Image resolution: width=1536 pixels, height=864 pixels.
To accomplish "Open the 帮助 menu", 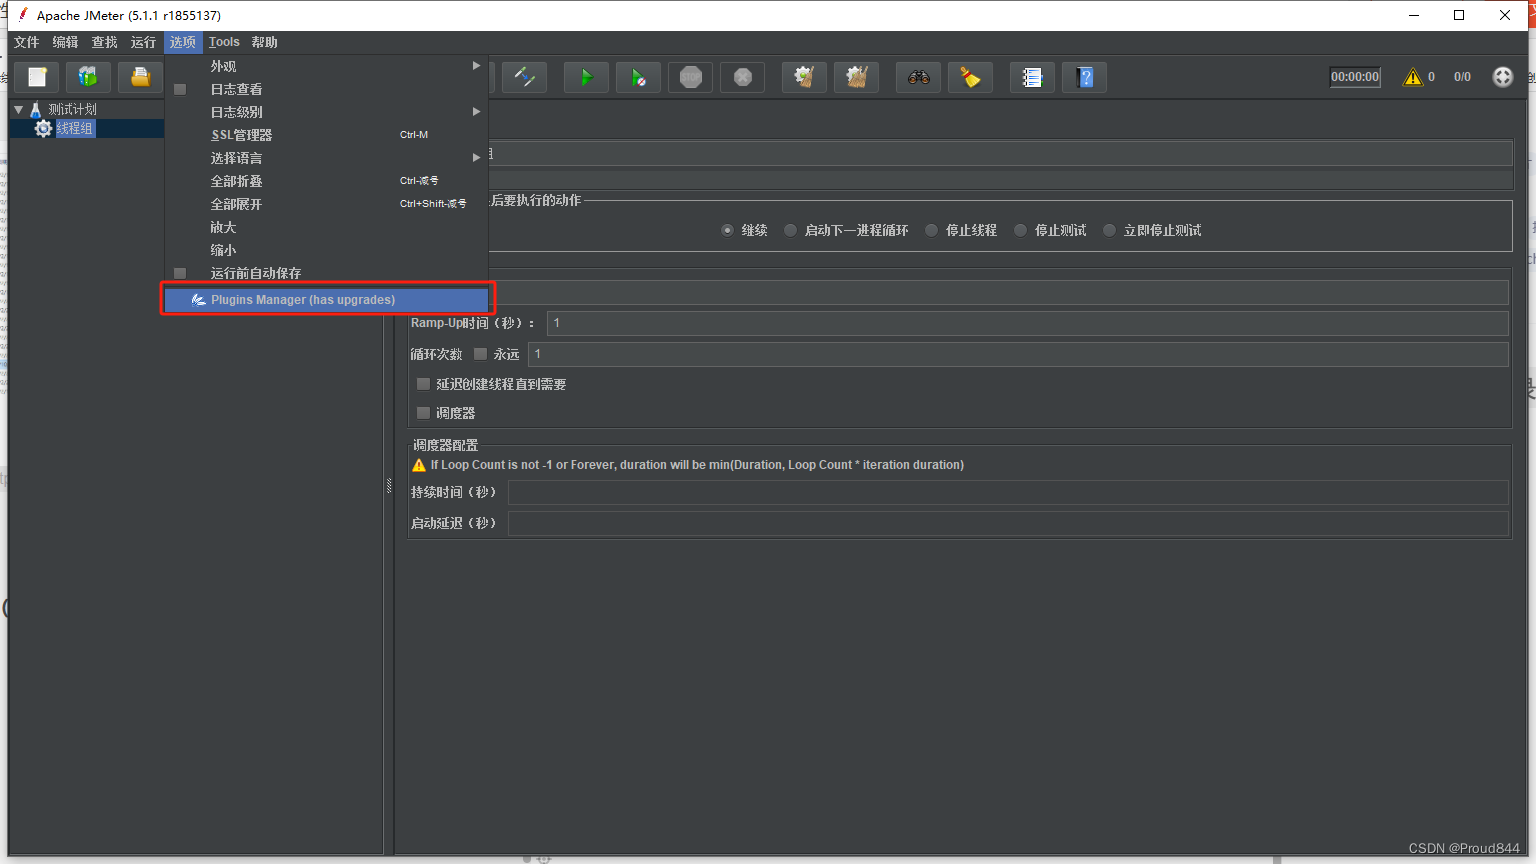I will coord(265,42).
